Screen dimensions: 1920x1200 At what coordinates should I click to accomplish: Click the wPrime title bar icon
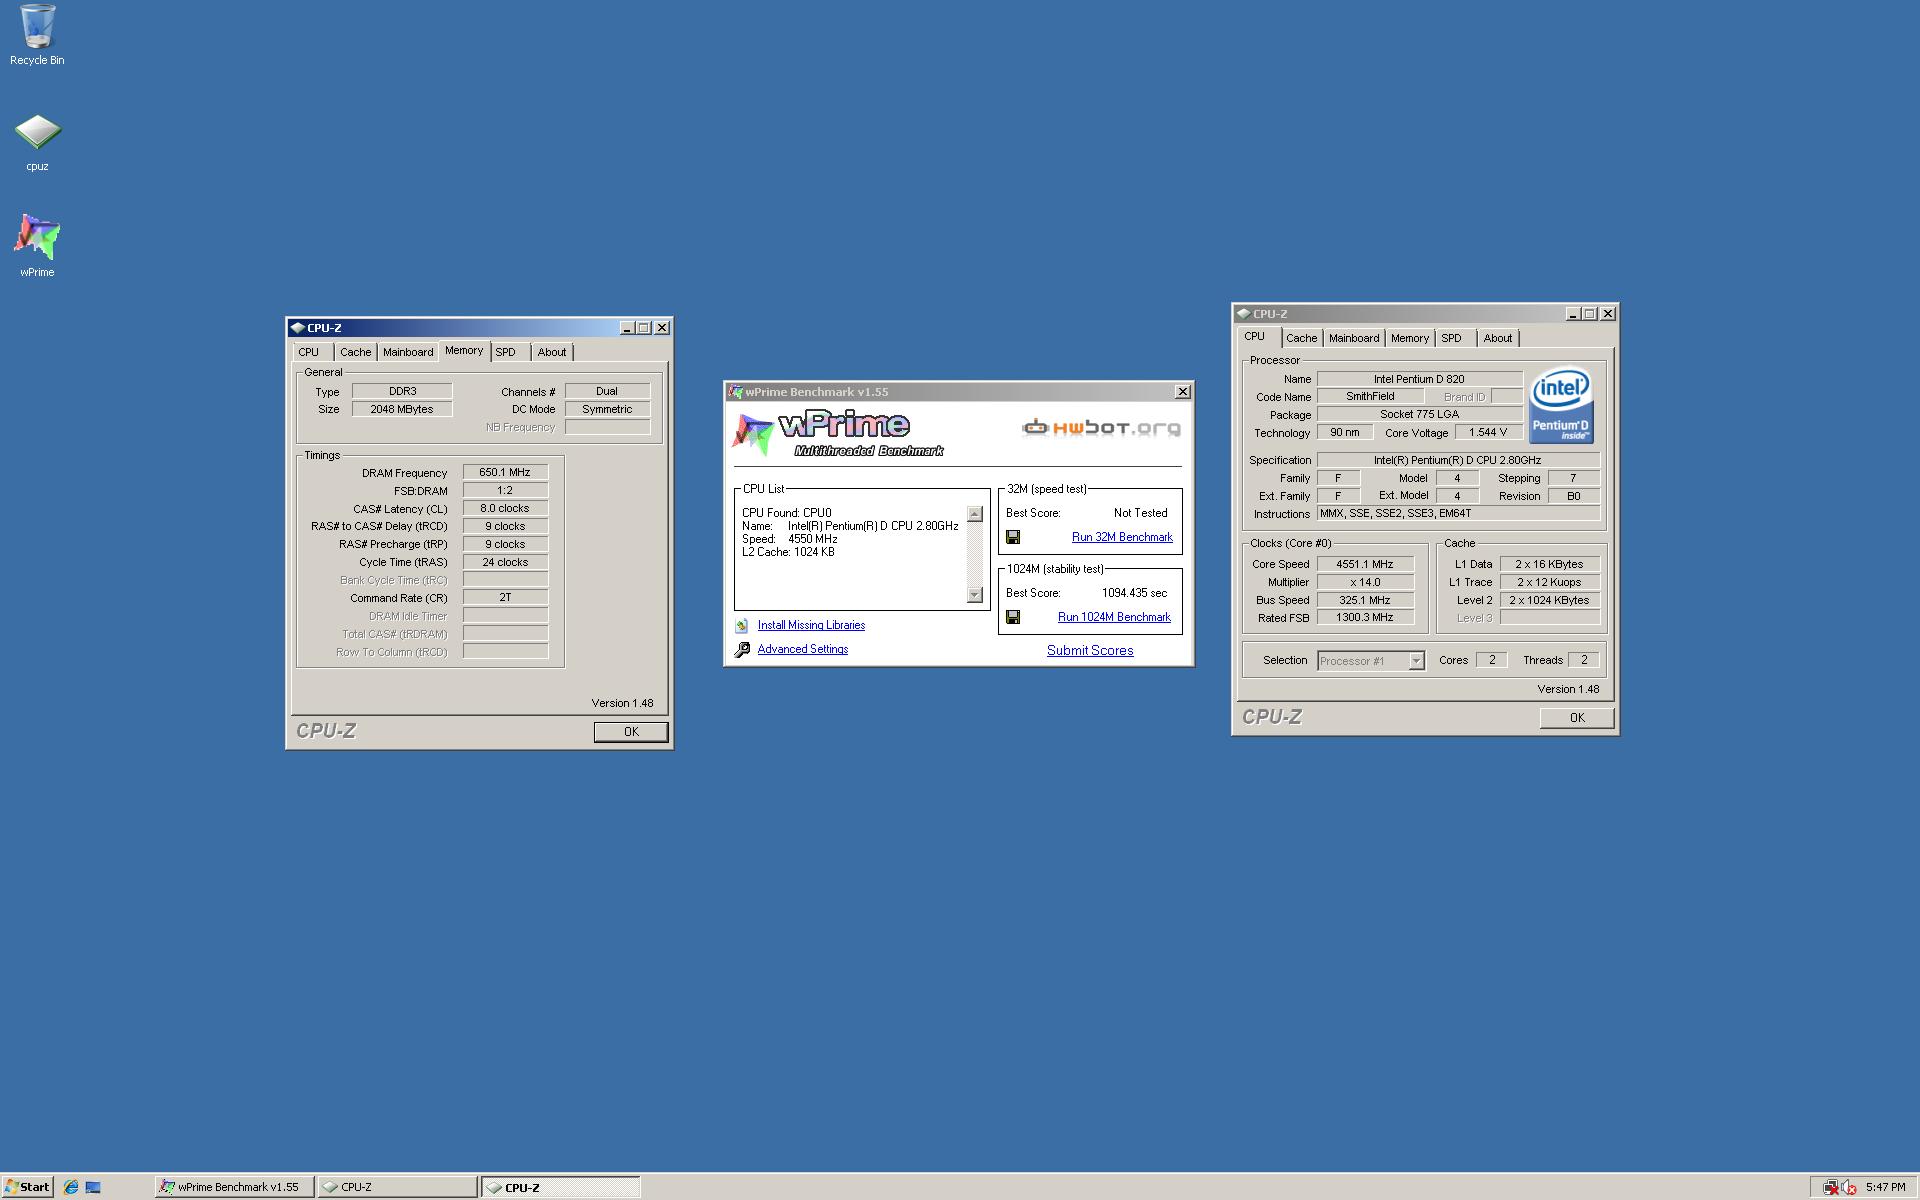tap(736, 392)
